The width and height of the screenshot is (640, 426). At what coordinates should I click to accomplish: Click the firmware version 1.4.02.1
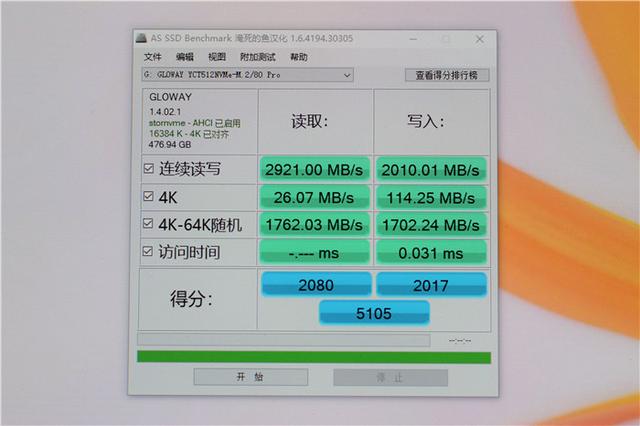[x=165, y=112]
